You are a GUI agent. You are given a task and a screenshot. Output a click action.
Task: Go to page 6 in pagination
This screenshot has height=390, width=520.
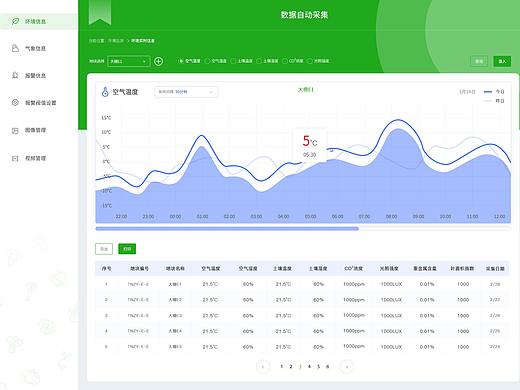click(328, 367)
